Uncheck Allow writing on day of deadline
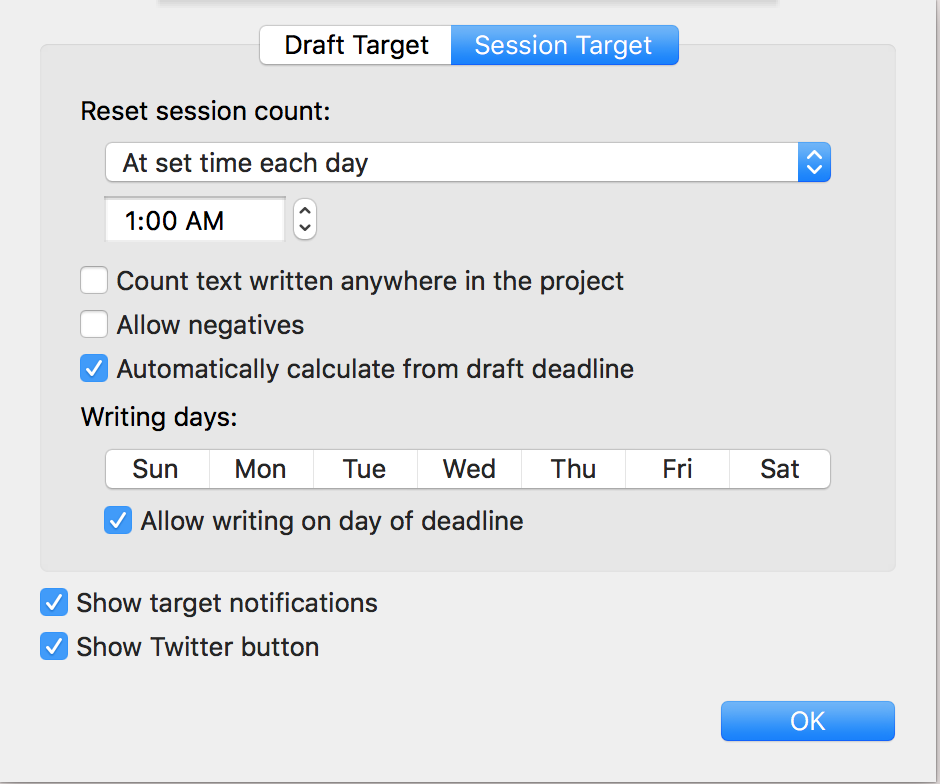 [118, 521]
